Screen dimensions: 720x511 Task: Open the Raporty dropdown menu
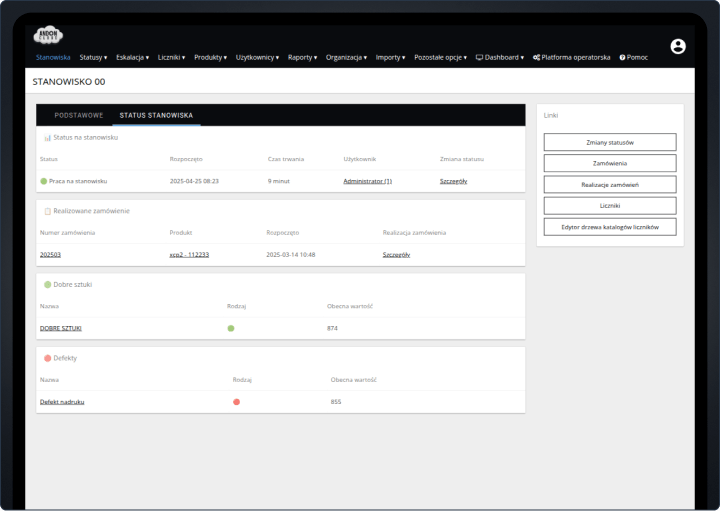302,58
